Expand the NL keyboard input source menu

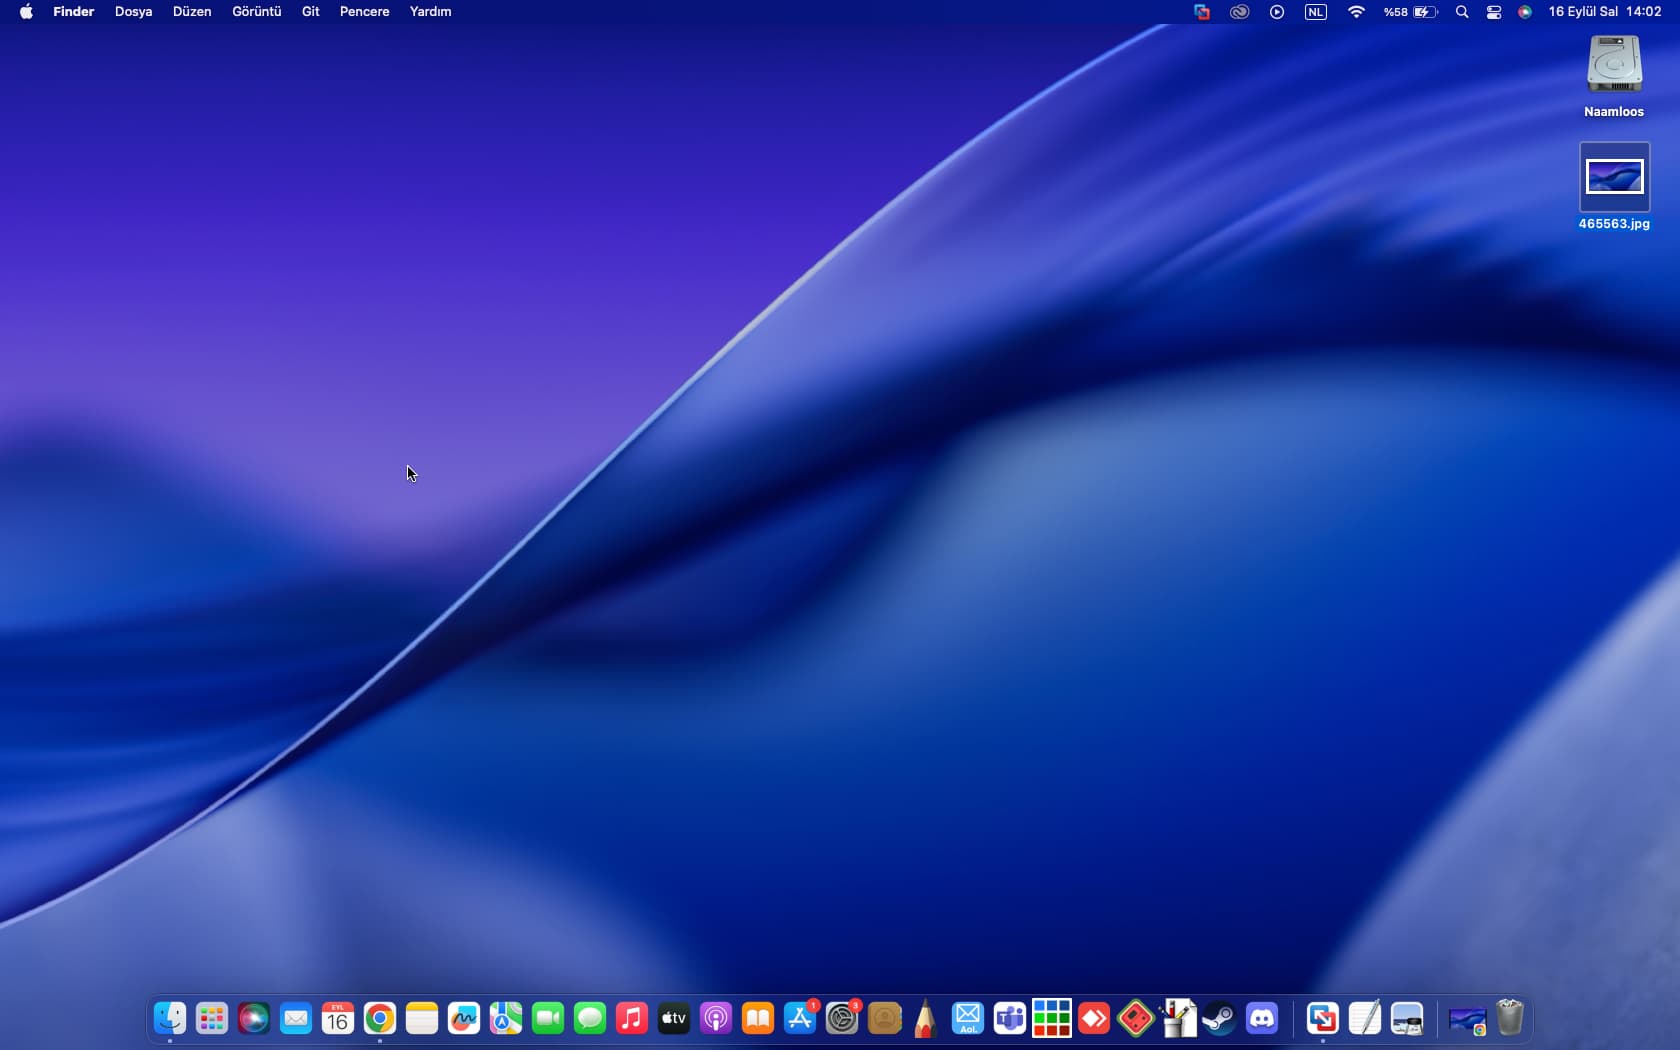(x=1316, y=12)
